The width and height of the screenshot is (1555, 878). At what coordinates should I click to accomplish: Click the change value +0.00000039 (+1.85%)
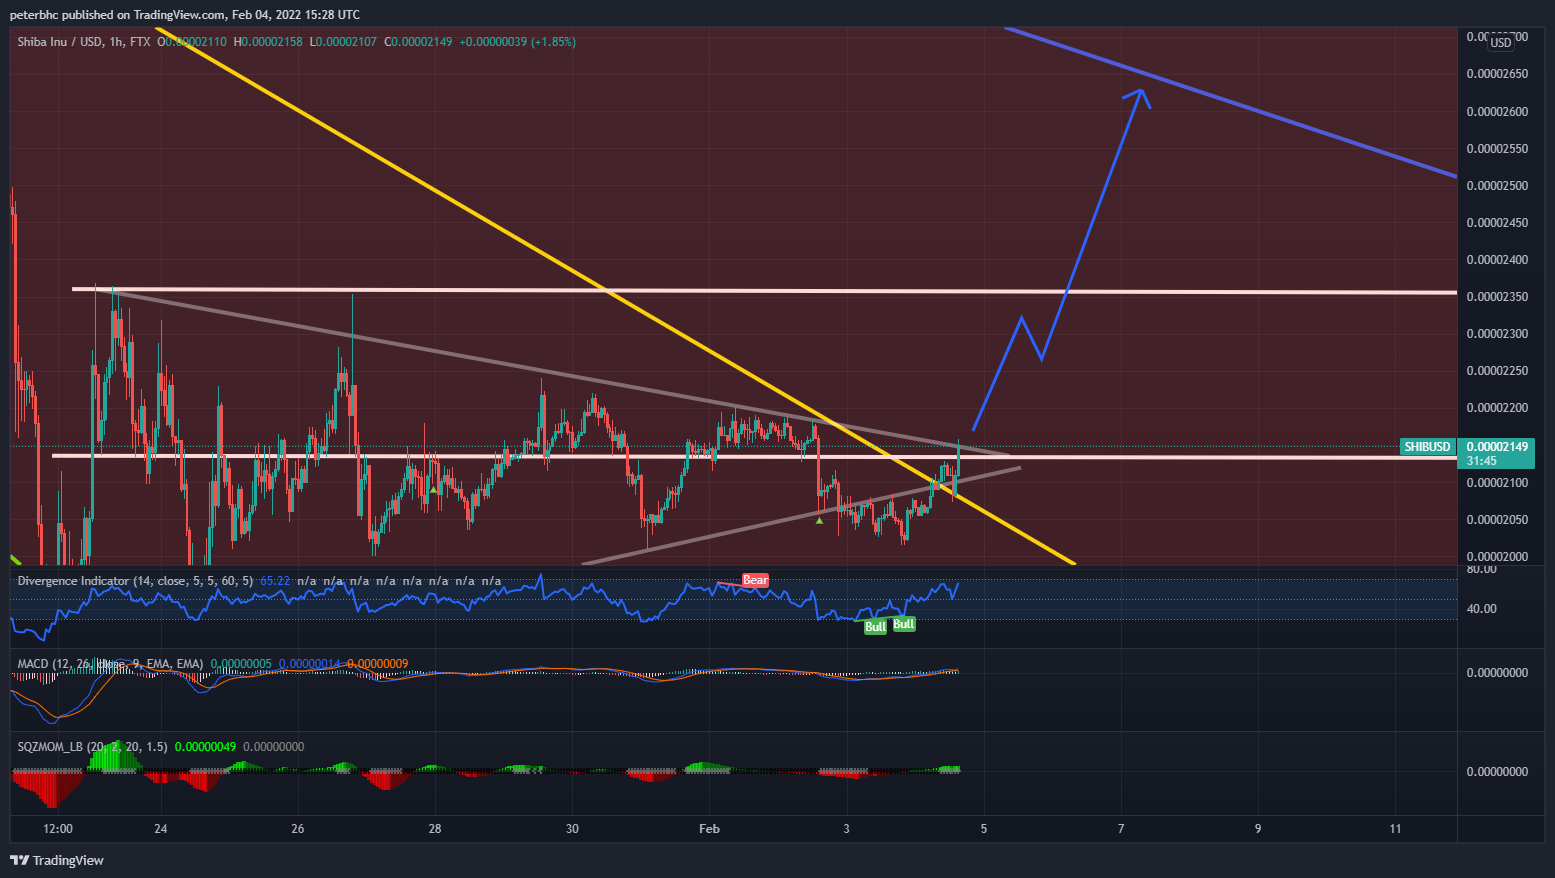click(518, 42)
